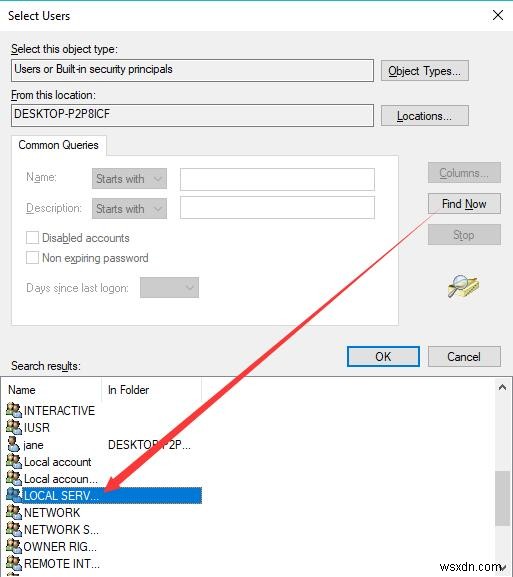
Task: Select the Common Queries tab
Action: pos(59,145)
